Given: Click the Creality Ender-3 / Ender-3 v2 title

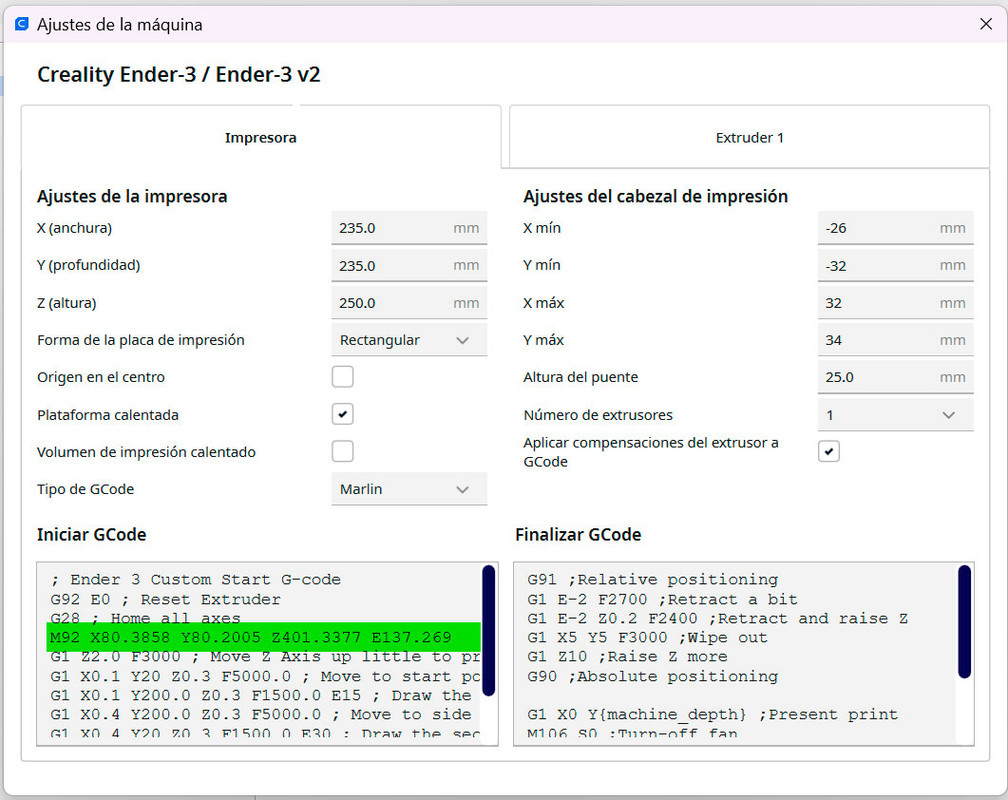Looking at the screenshot, I should (x=179, y=75).
